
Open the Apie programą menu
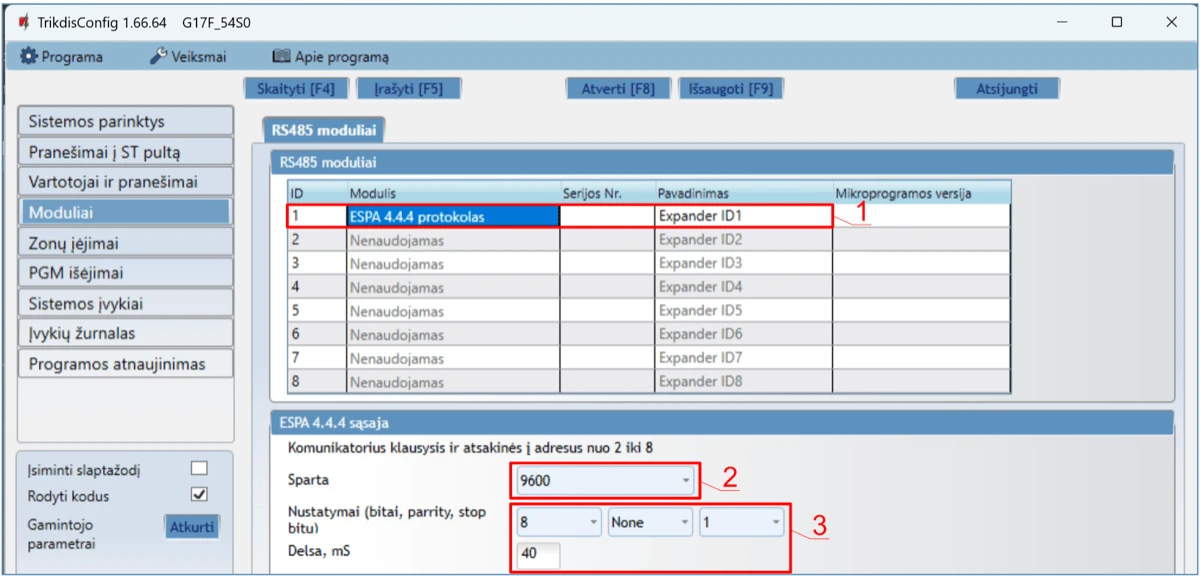coord(331,57)
